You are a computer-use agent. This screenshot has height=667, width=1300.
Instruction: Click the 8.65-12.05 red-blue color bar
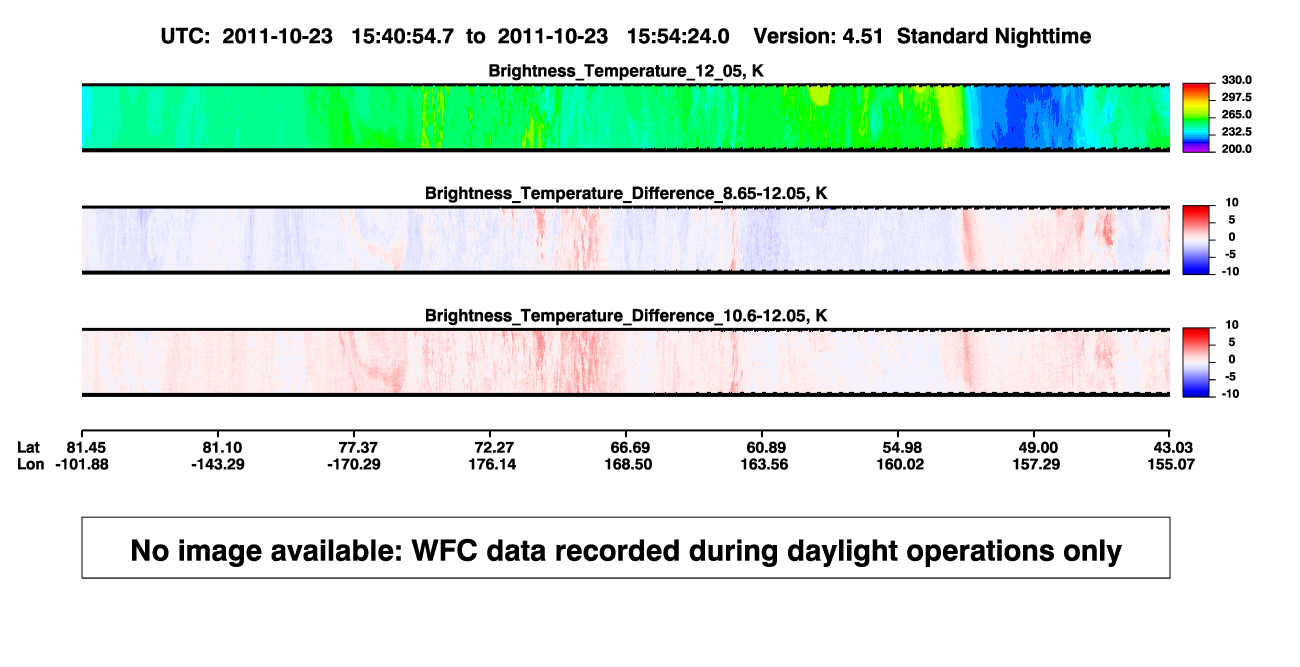(1197, 240)
